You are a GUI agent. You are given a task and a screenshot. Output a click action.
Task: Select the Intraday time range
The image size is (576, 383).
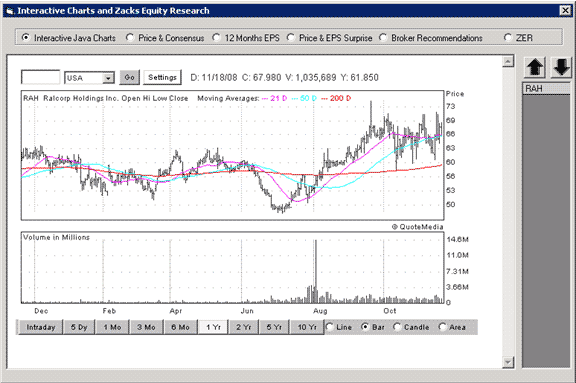click(x=40, y=327)
